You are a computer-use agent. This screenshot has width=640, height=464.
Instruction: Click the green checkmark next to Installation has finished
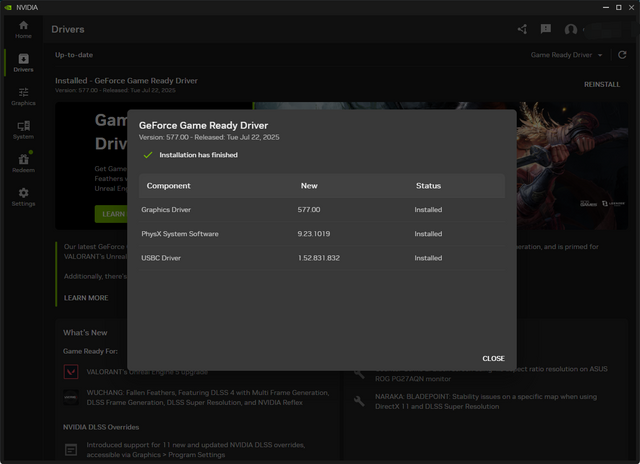pyautogui.click(x=148, y=155)
